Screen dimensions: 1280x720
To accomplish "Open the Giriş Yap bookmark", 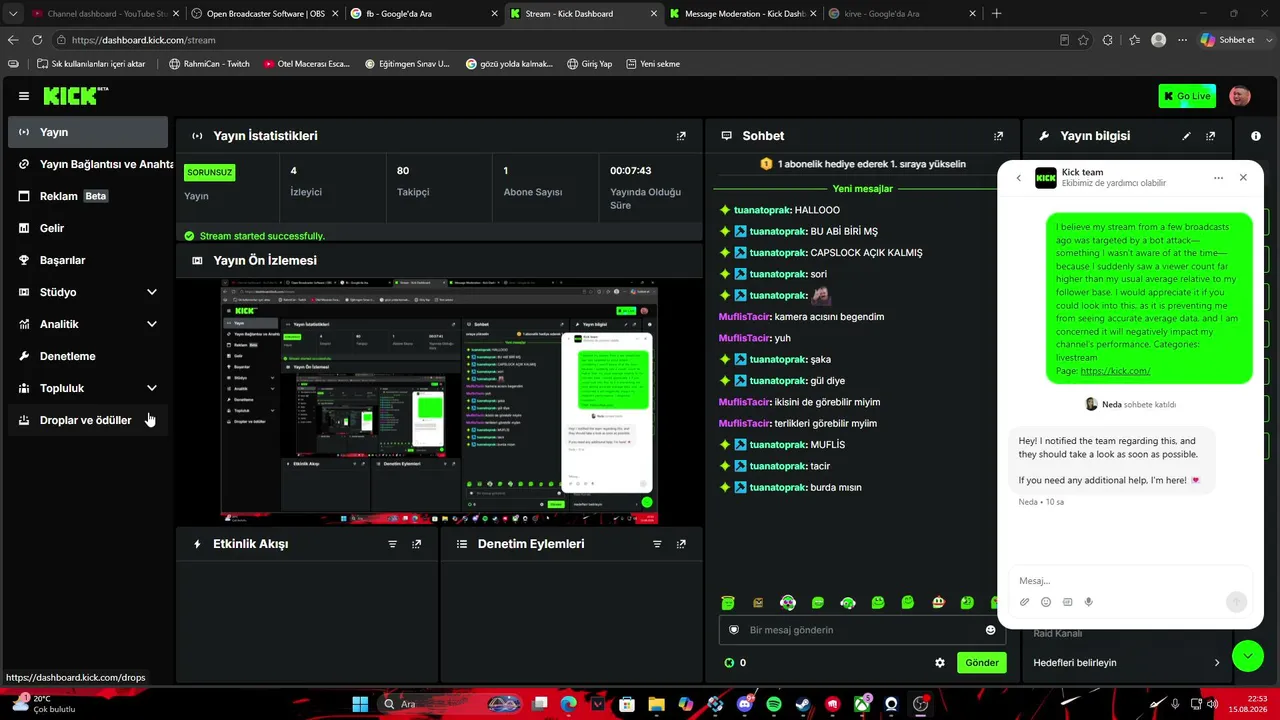I will [589, 64].
